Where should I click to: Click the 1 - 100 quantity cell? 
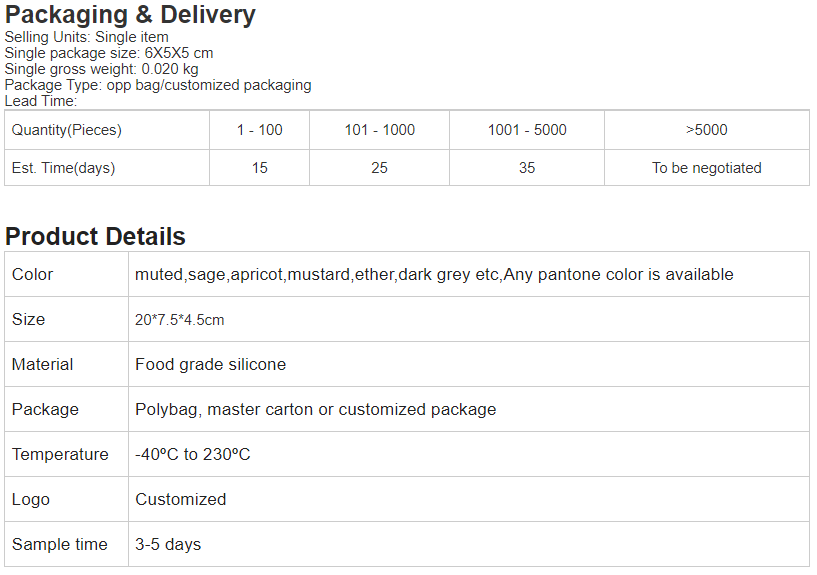pyautogui.click(x=259, y=130)
